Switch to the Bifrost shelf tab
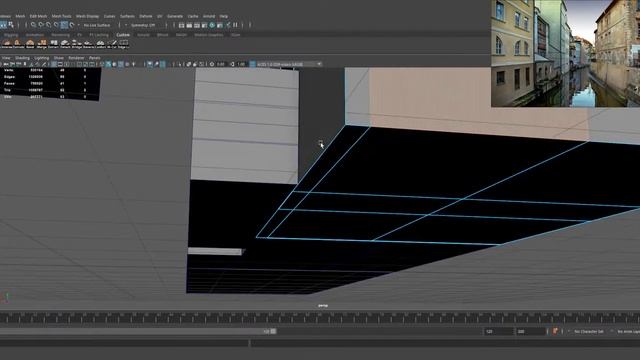This screenshot has height=360, width=640. (162, 35)
